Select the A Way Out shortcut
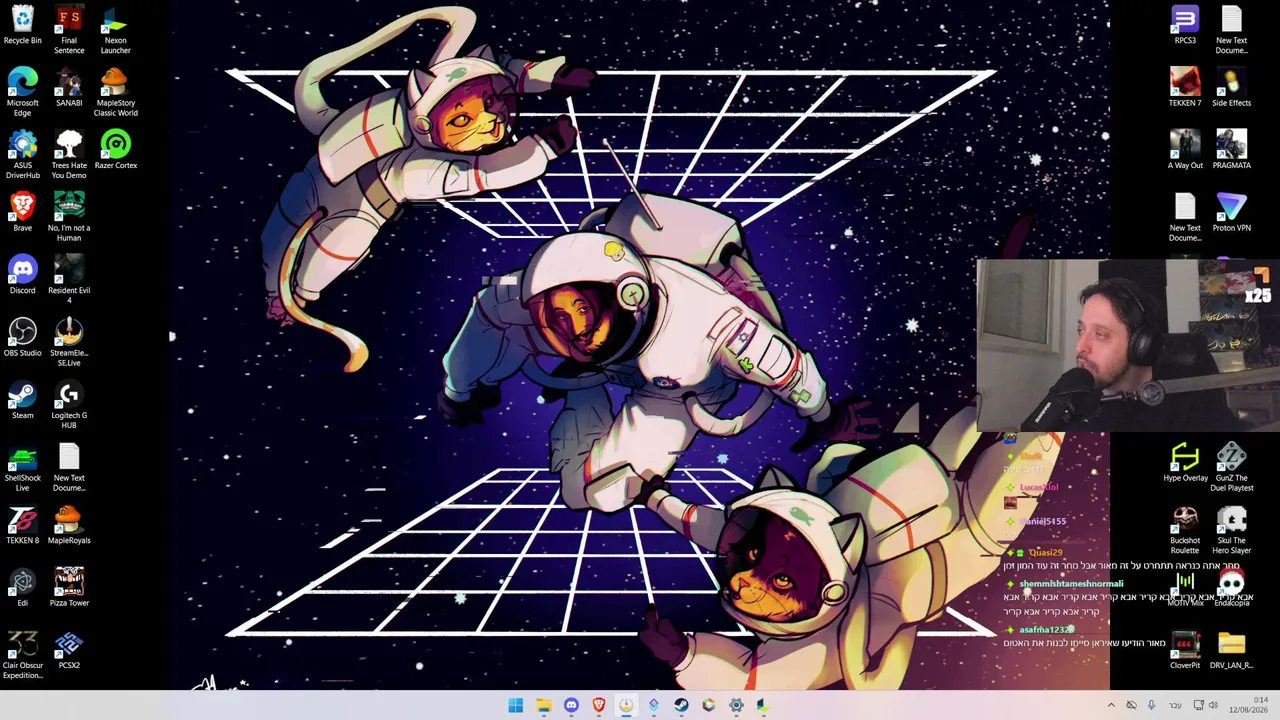1280x720 pixels. point(1185,150)
